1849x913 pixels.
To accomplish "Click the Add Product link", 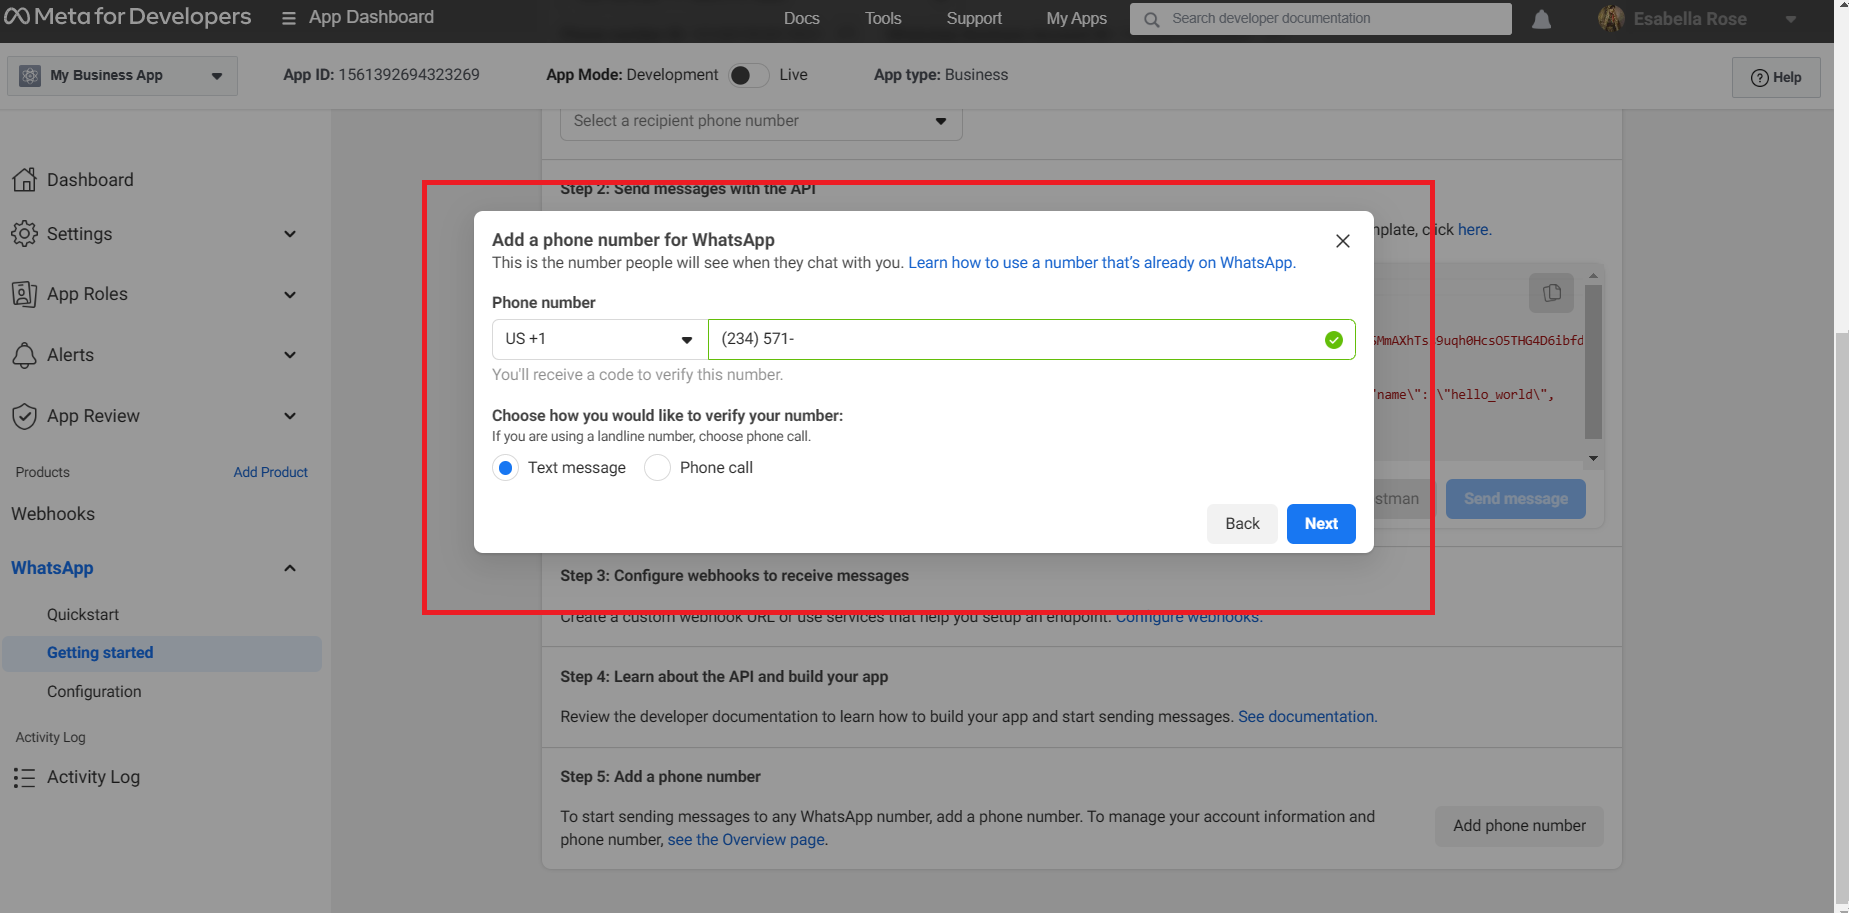I will pyautogui.click(x=270, y=472).
